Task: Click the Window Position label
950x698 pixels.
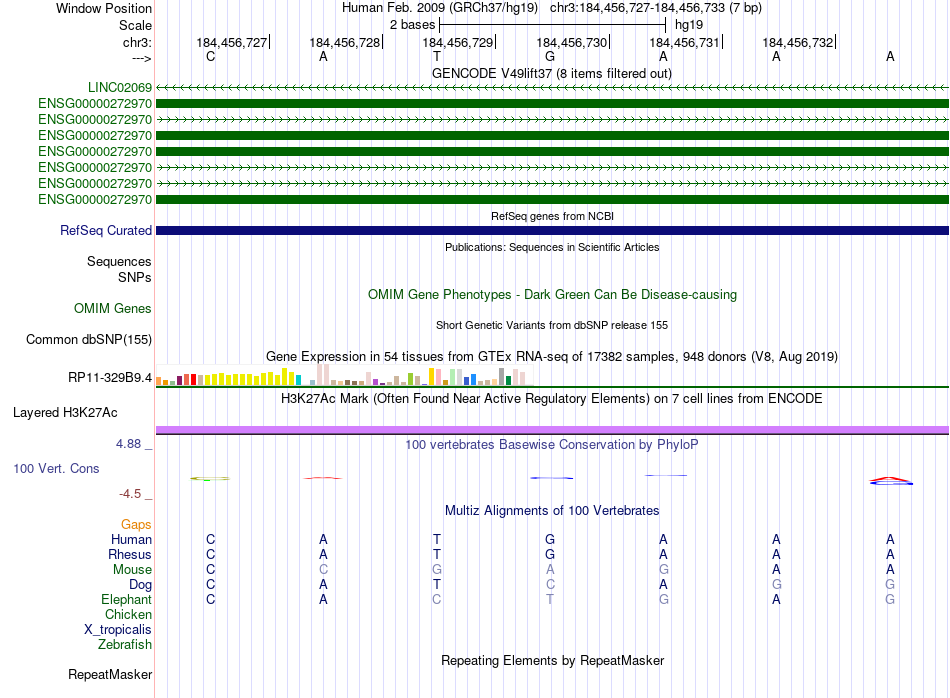Action: (x=104, y=8)
